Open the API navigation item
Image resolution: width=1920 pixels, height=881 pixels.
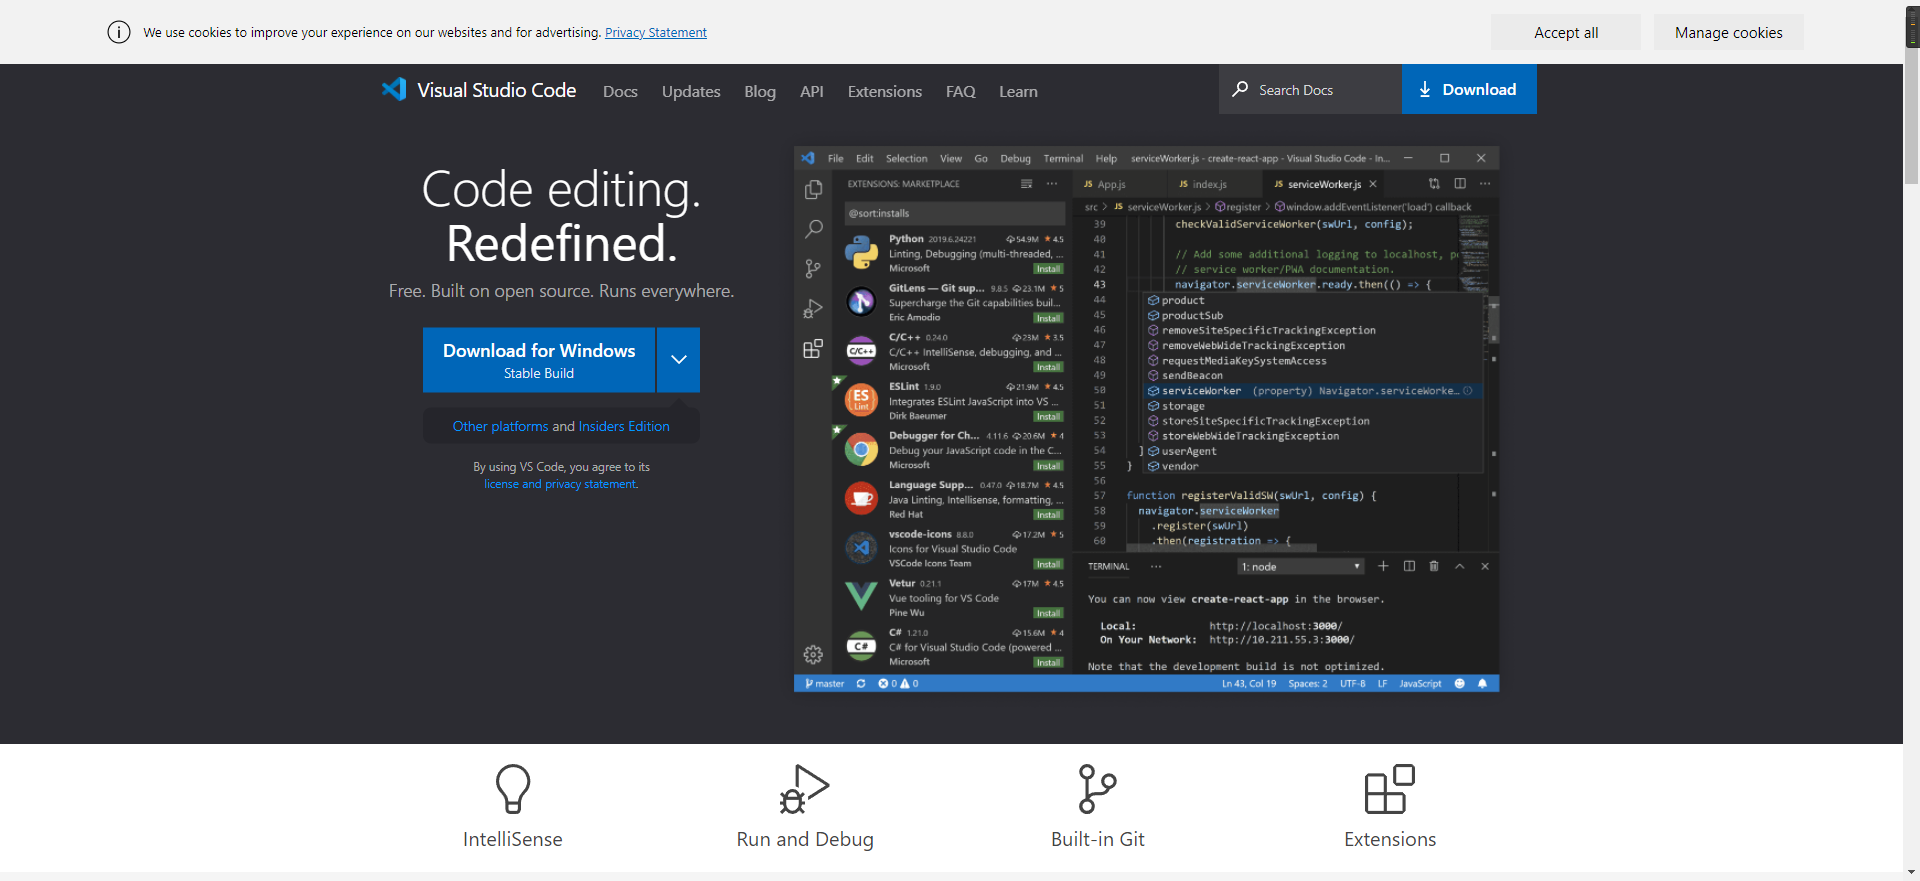tap(812, 91)
